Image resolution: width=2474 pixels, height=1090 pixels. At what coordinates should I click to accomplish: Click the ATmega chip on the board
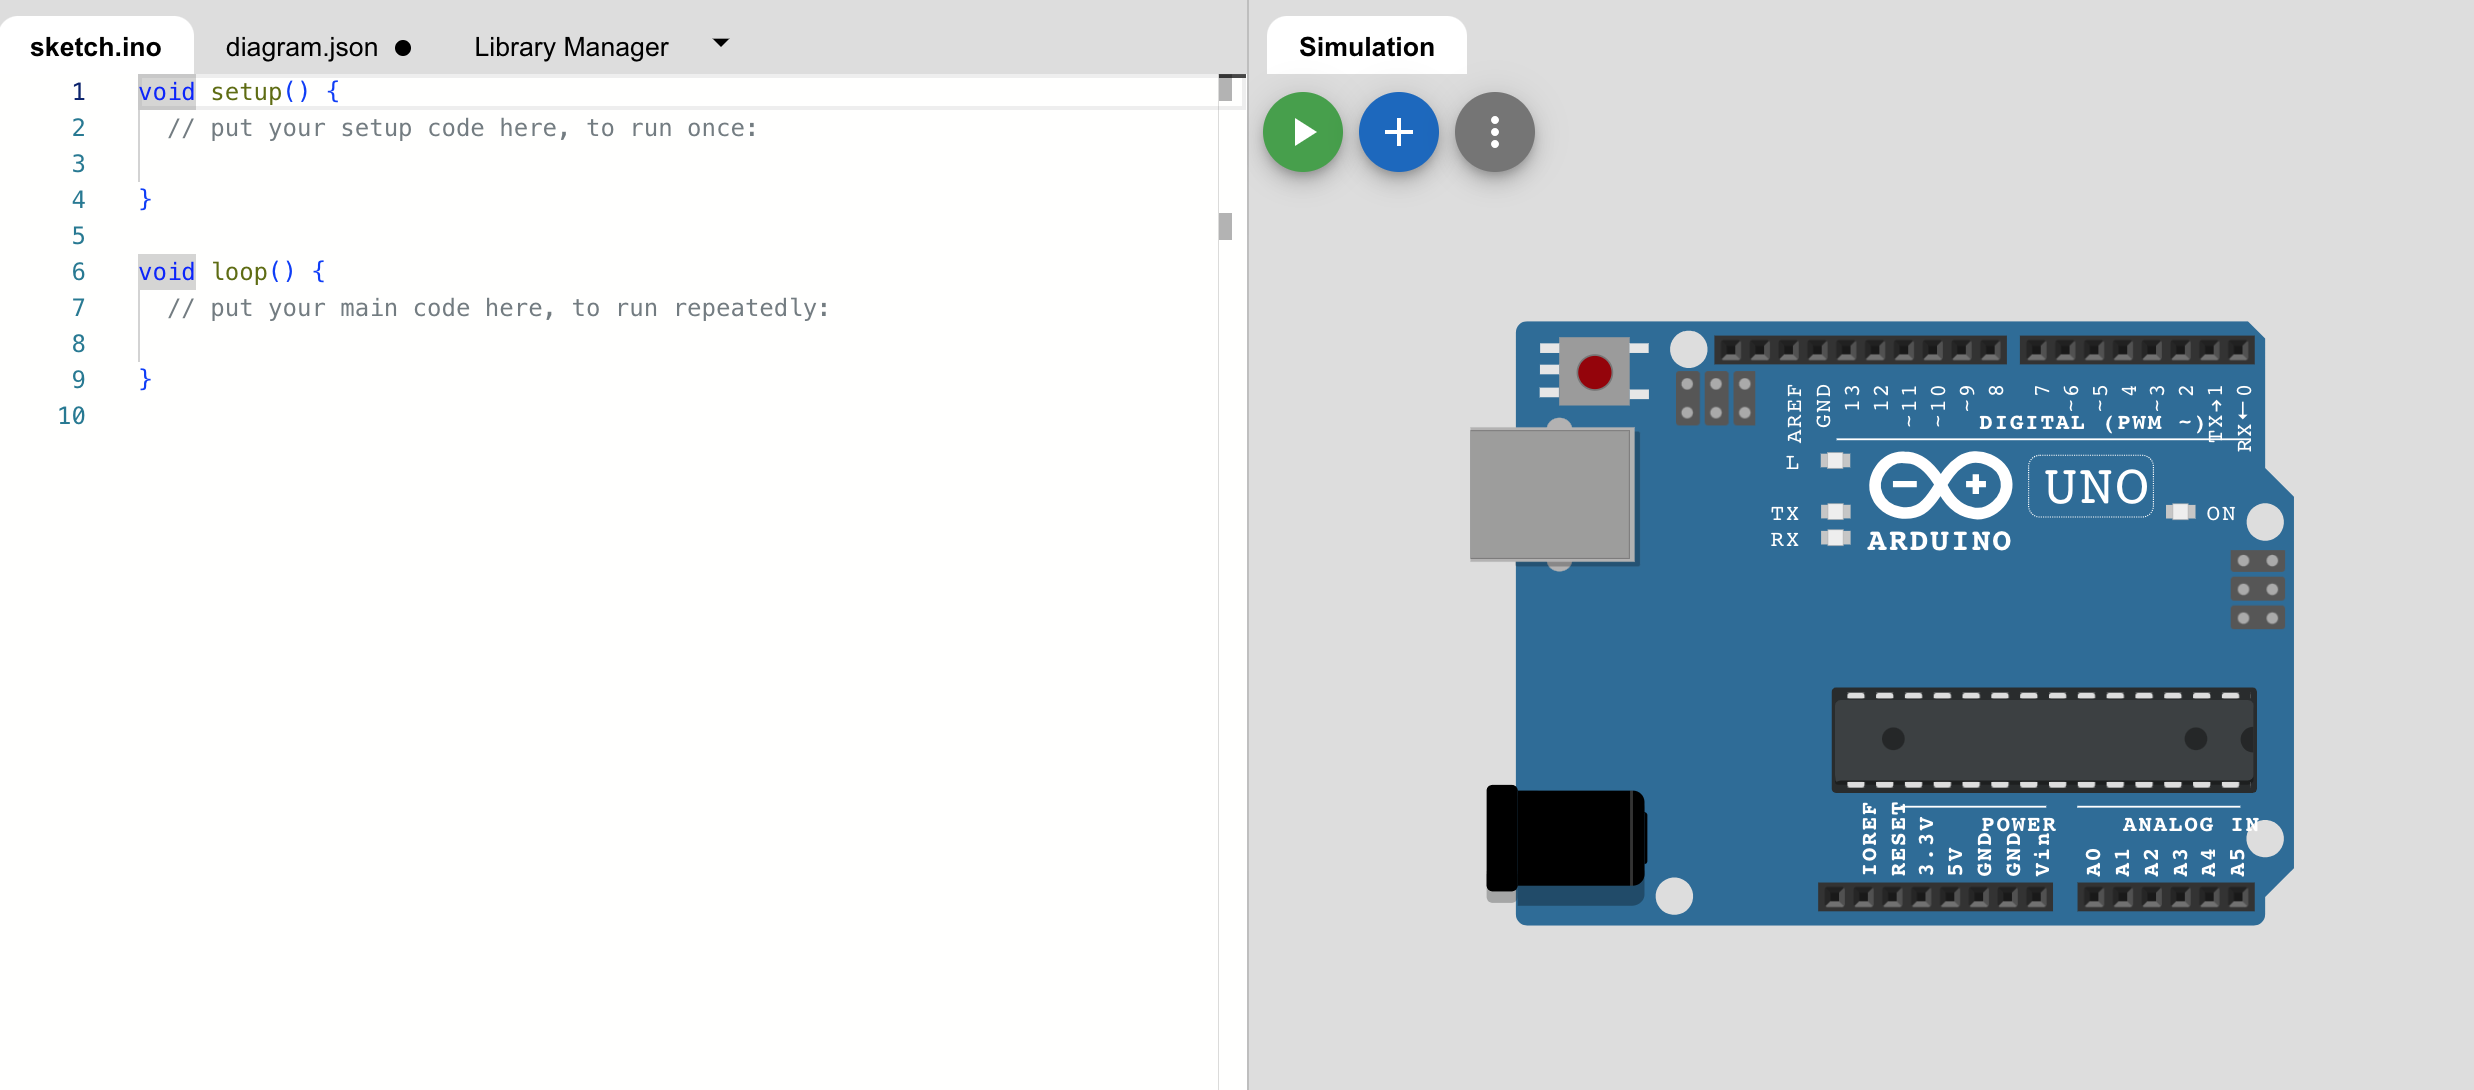pos(2043,739)
